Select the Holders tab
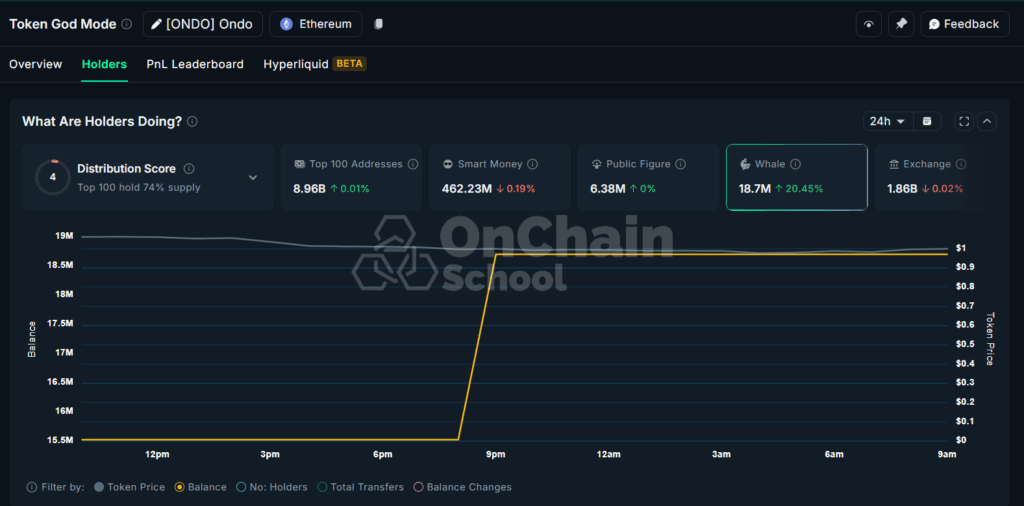 click(x=104, y=64)
